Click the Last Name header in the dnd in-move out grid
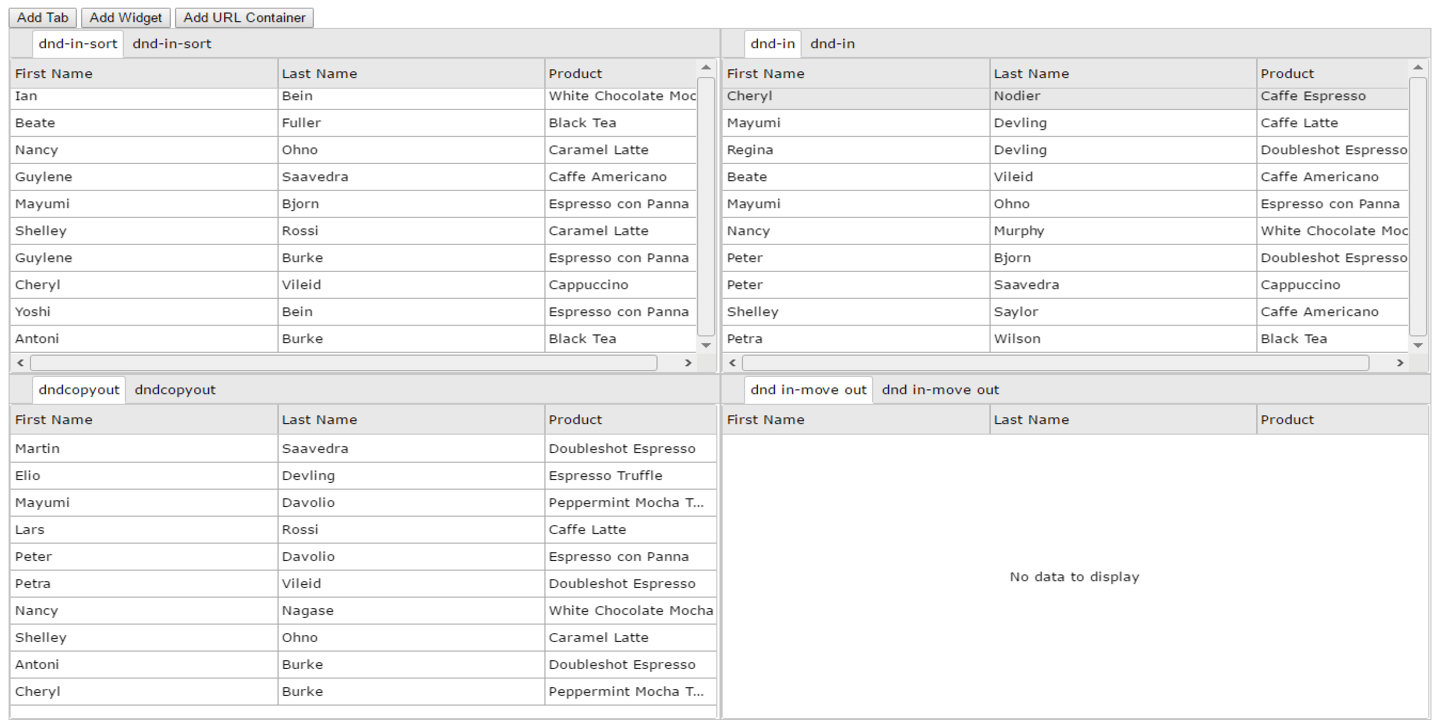 point(1123,419)
